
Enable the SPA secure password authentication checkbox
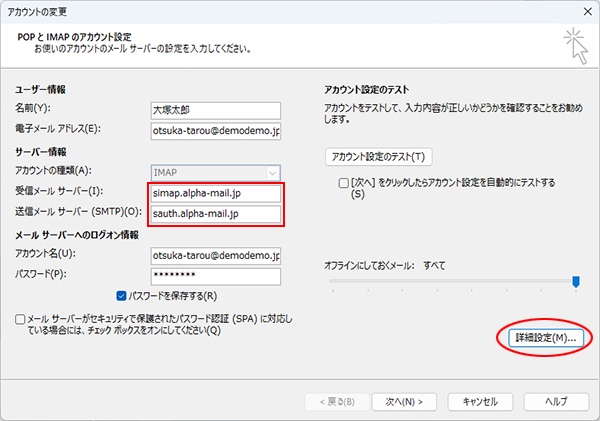click(21, 318)
